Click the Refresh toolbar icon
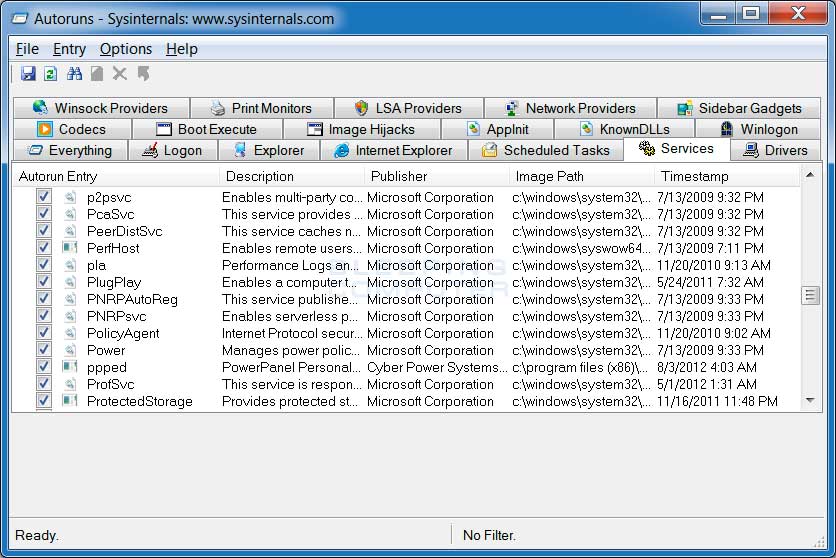The width and height of the screenshot is (836, 558). coord(51,74)
